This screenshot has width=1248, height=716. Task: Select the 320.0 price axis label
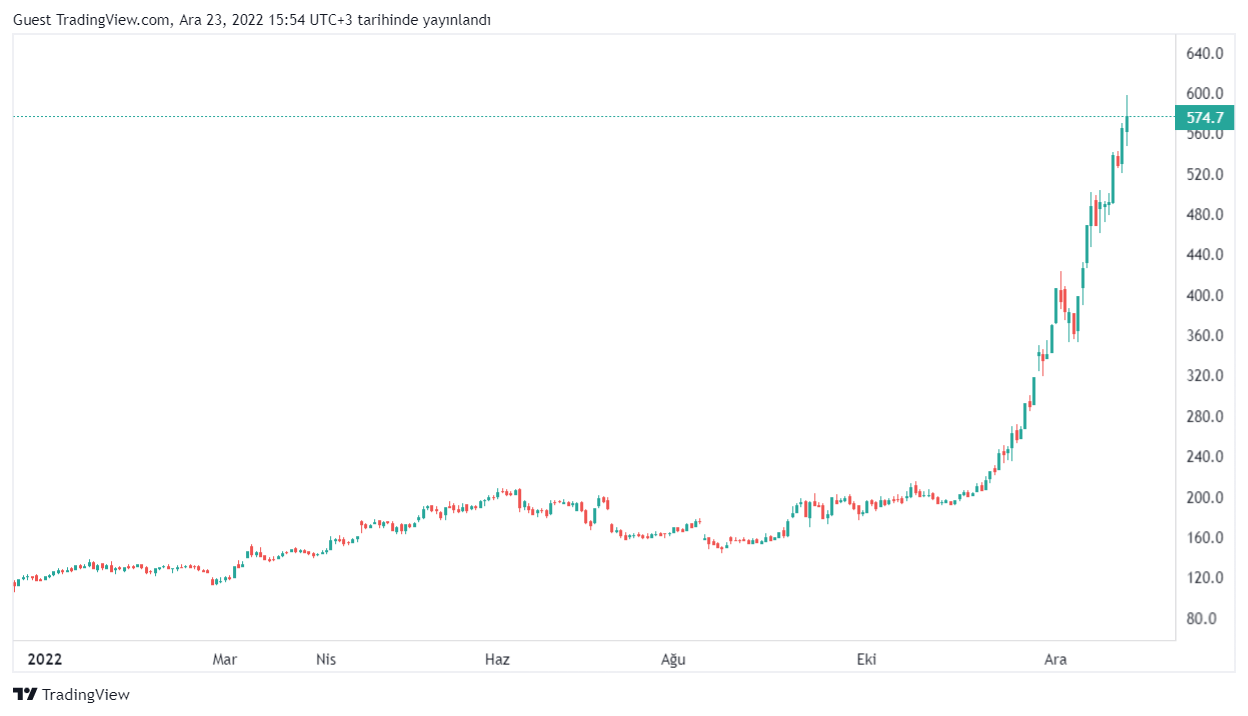pyautogui.click(x=1204, y=376)
